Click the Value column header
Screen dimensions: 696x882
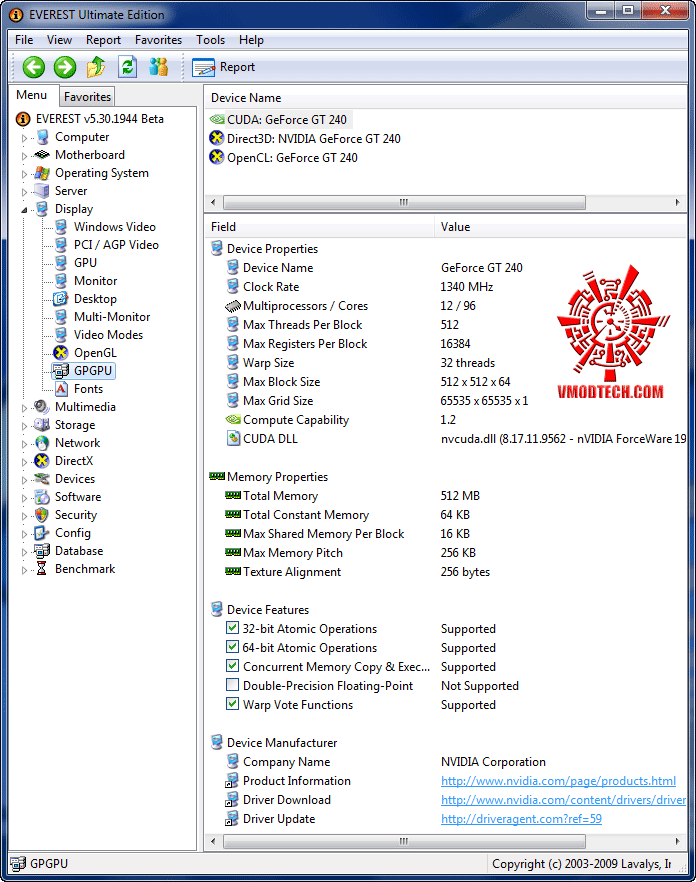560,227
